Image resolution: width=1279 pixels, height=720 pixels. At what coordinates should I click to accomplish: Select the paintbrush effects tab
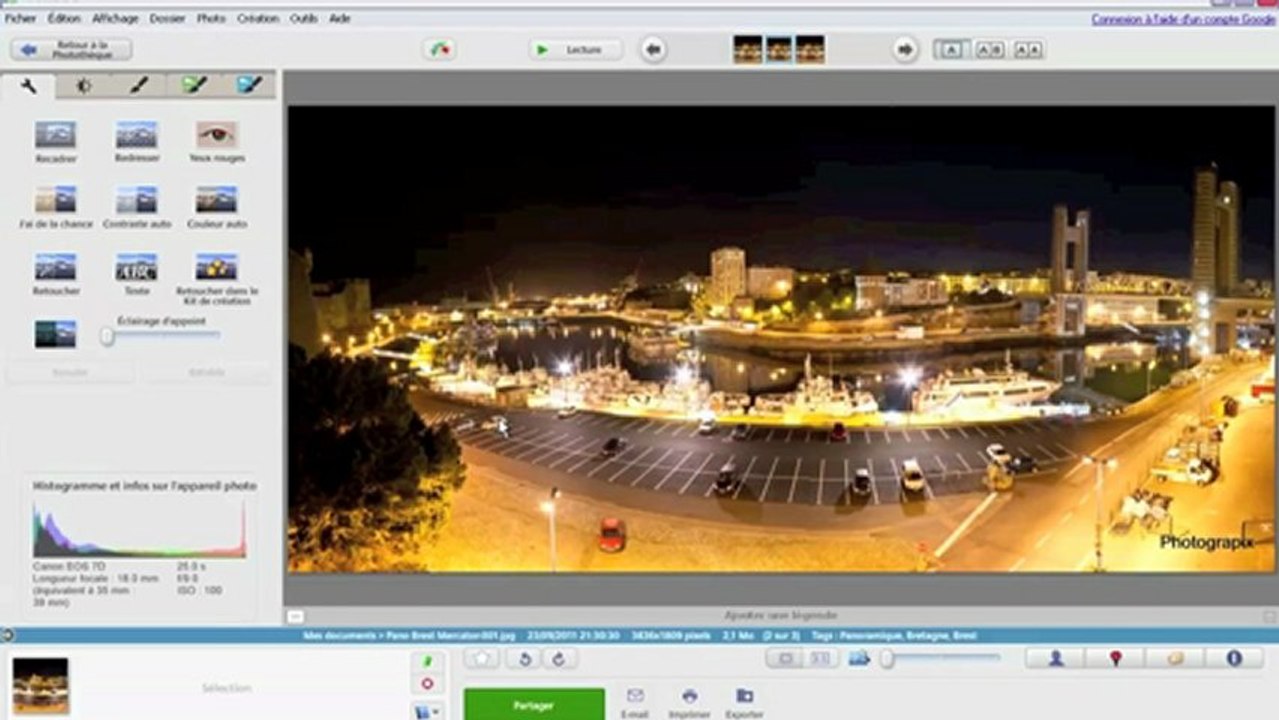(x=139, y=85)
